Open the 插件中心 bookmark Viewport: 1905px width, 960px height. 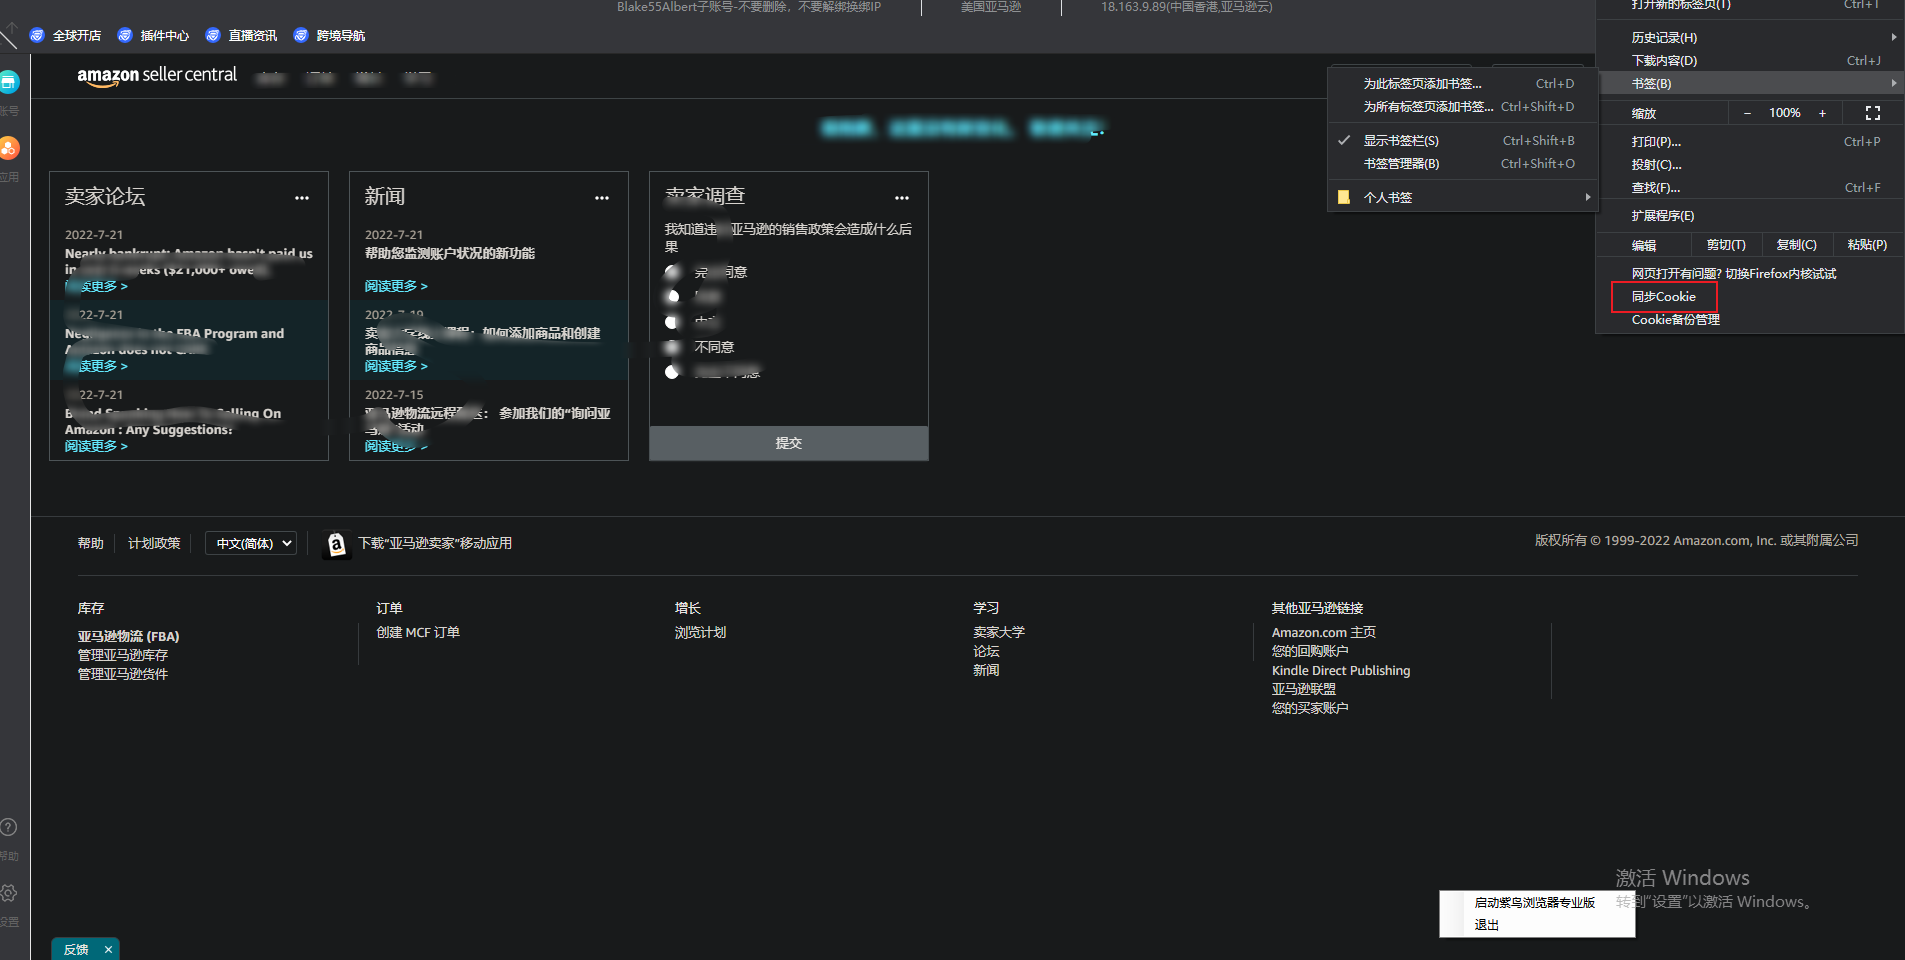(x=154, y=35)
